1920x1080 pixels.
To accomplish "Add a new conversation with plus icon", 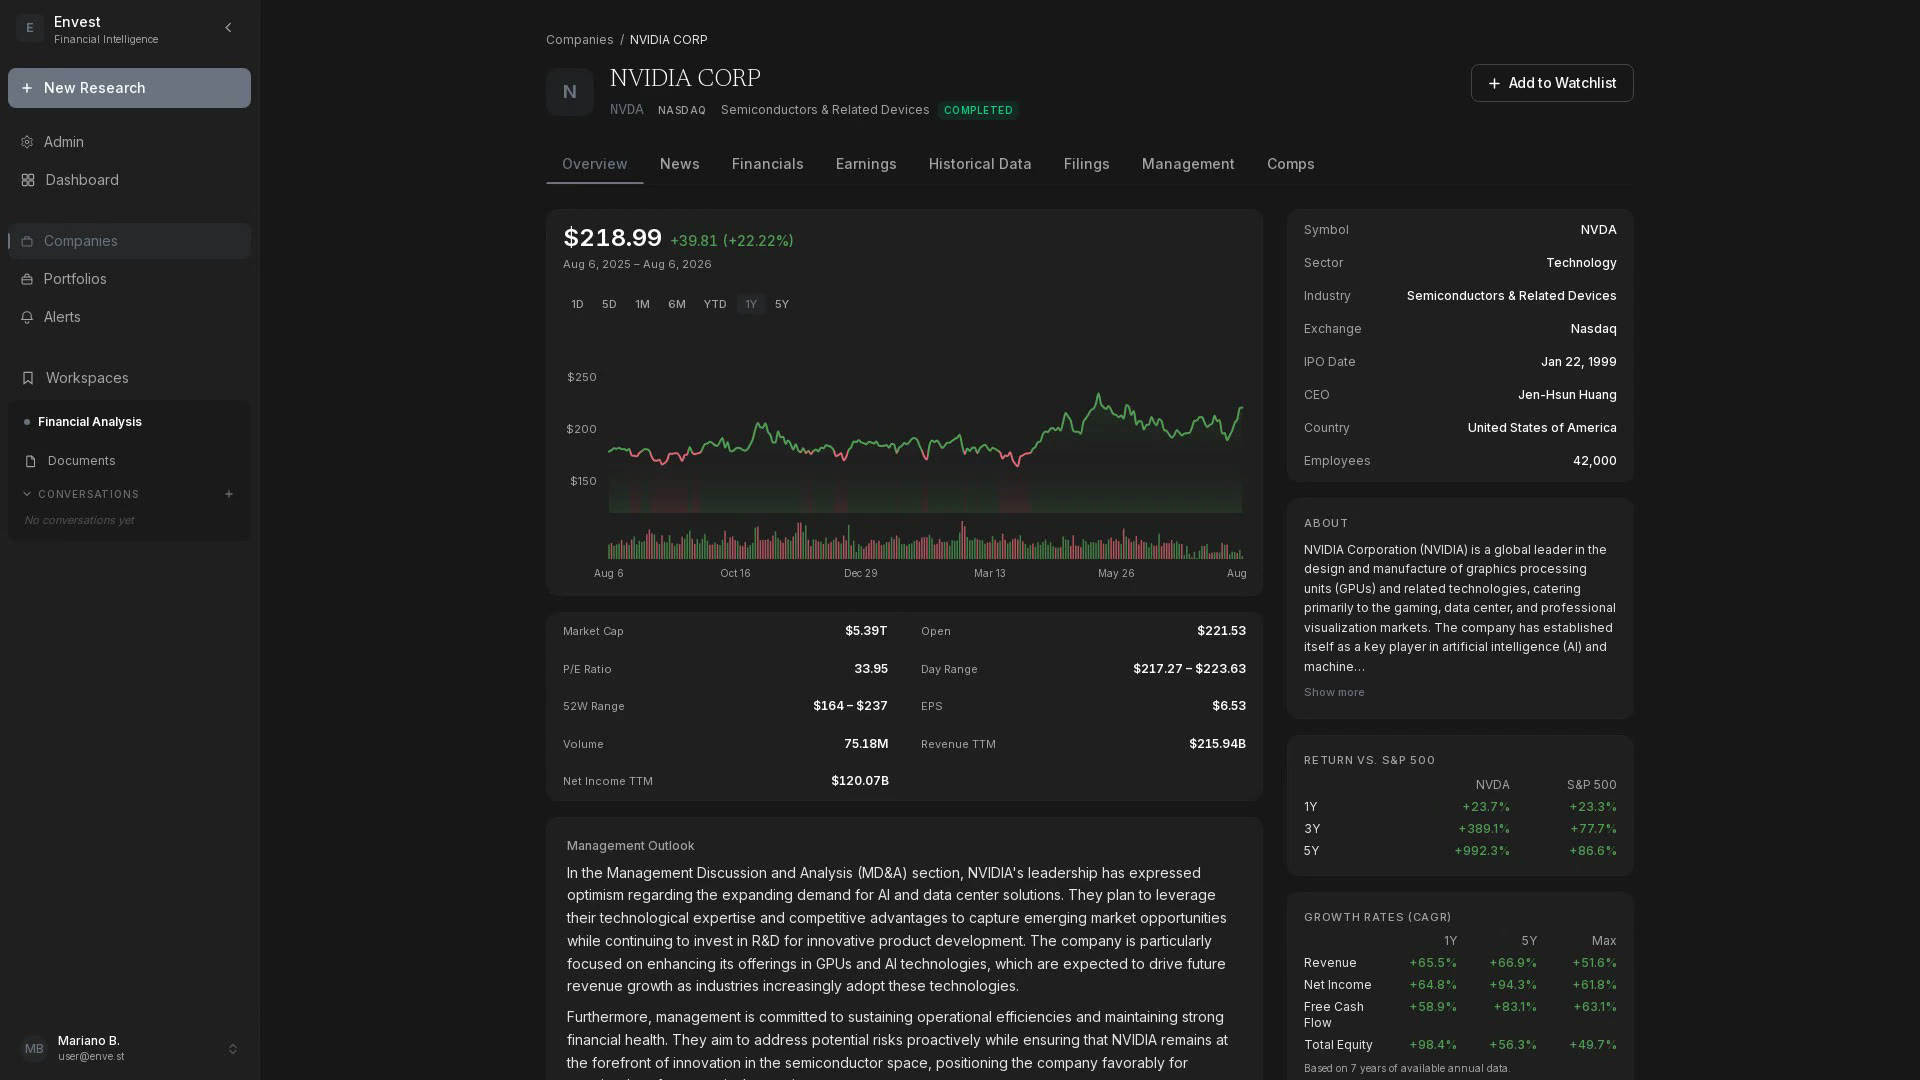I will [229, 494].
